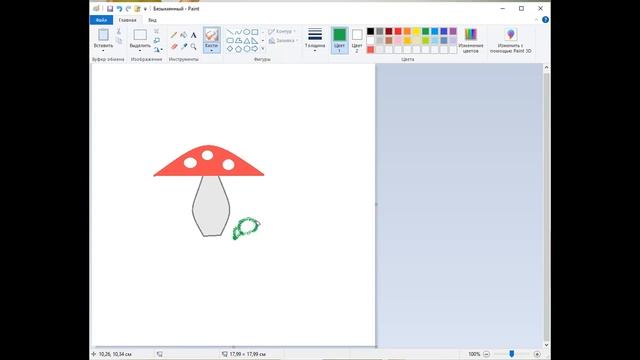Select the Color picker eyedropper tool
Image resolution: width=640 pixels, height=360 pixels.
[x=184, y=47]
